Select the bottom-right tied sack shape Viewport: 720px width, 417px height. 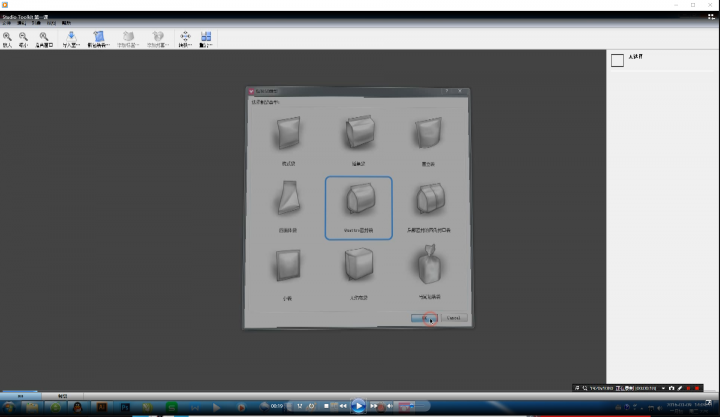pyautogui.click(x=428, y=269)
